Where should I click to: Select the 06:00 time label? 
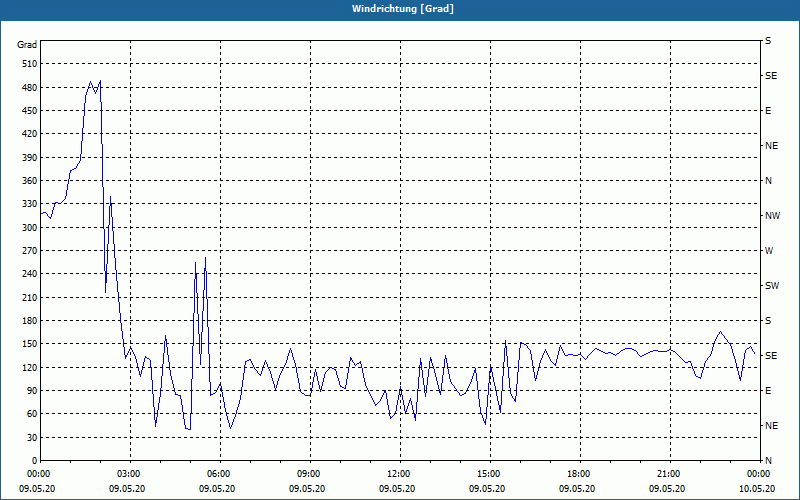click(220, 474)
